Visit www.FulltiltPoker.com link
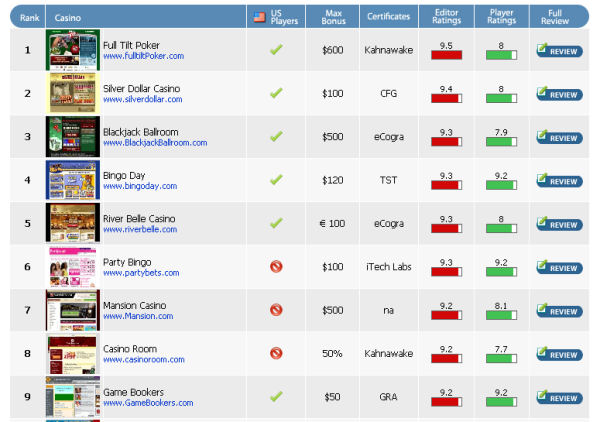The image size is (600, 422). coord(143,56)
